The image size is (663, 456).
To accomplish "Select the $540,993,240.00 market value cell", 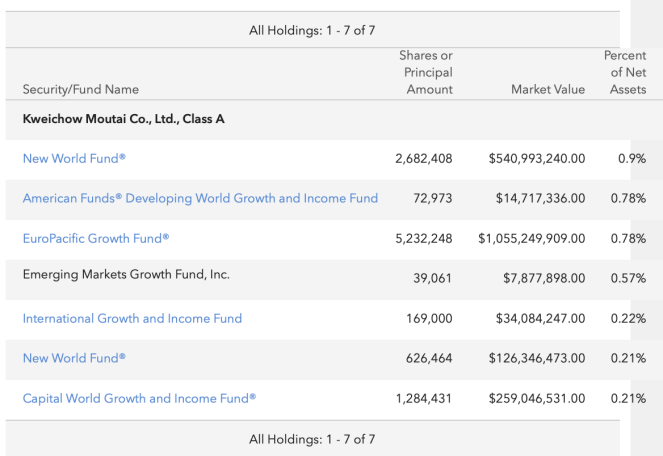I will [x=537, y=158].
